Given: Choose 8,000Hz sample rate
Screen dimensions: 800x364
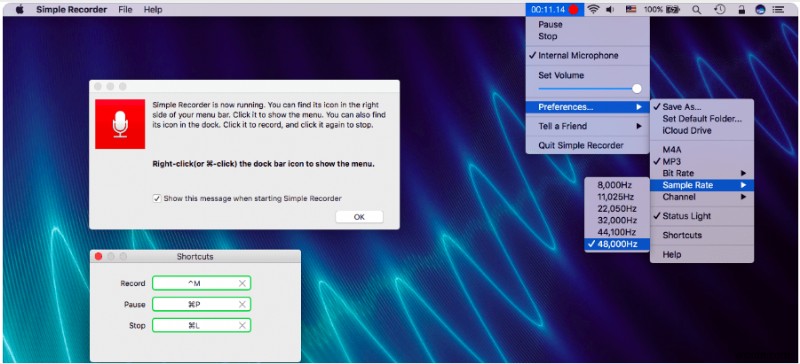Looking at the screenshot, I should 617,185.
